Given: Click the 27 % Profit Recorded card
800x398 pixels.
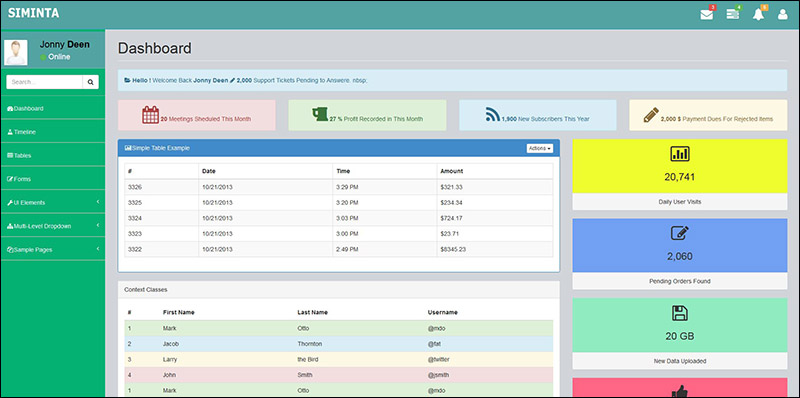Looking at the screenshot, I should pyautogui.click(x=367, y=115).
